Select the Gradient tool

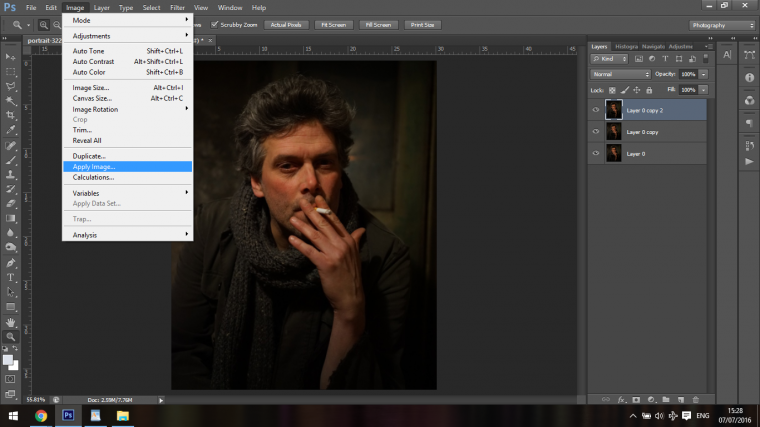point(10,218)
